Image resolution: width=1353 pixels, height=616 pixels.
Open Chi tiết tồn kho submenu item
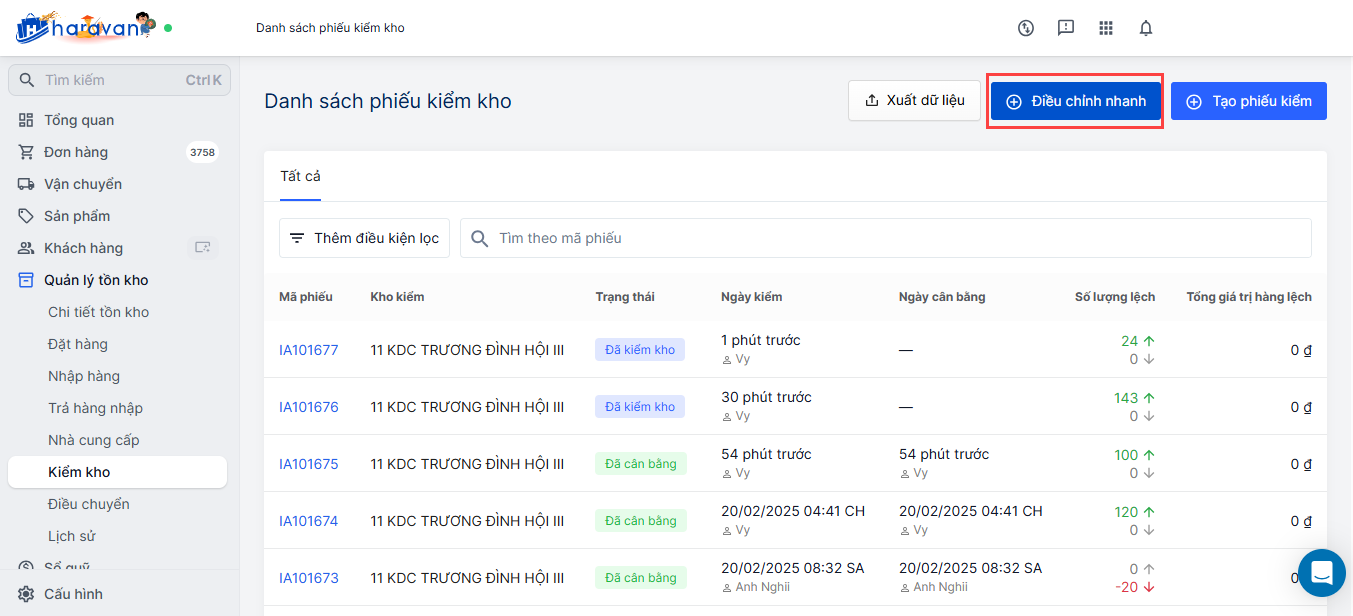[98, 312]
